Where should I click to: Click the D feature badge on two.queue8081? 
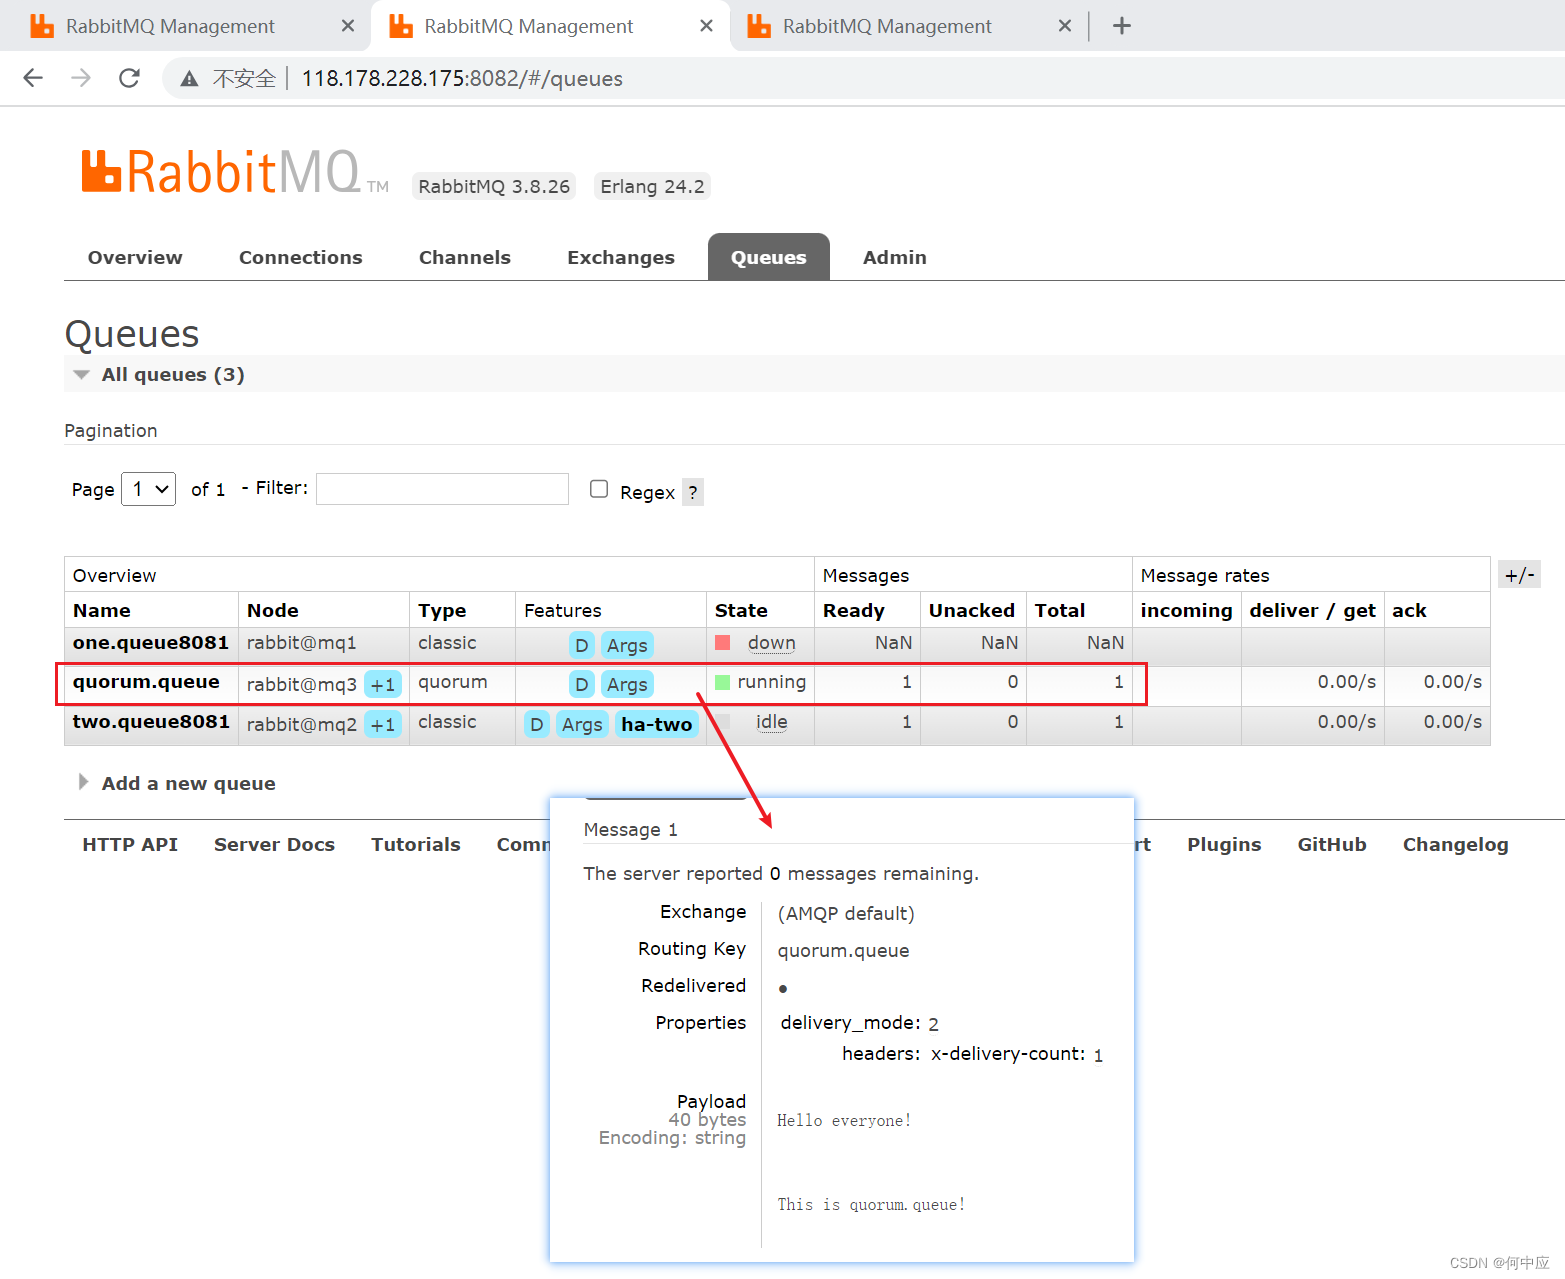537,724
